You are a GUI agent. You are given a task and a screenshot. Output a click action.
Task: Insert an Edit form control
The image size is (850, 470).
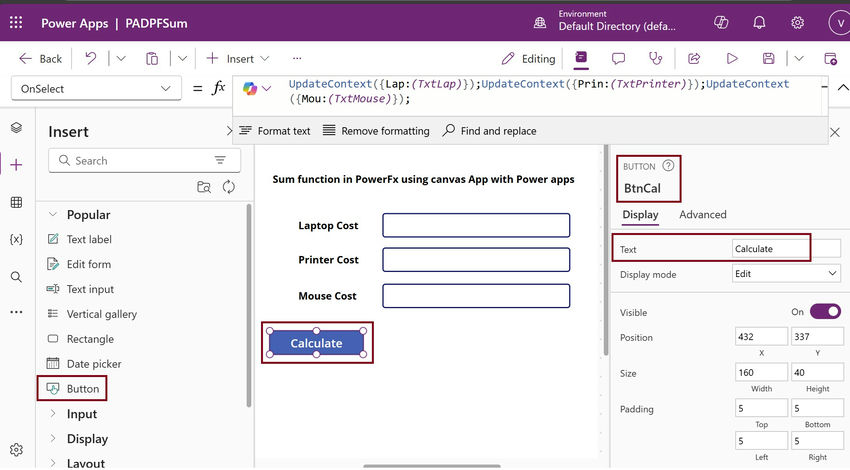(79, 264)
